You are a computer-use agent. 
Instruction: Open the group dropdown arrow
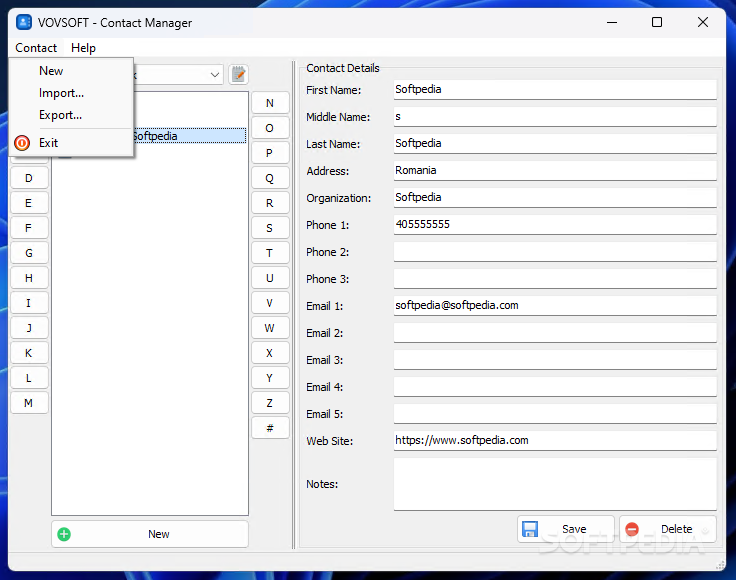point(215,75)
